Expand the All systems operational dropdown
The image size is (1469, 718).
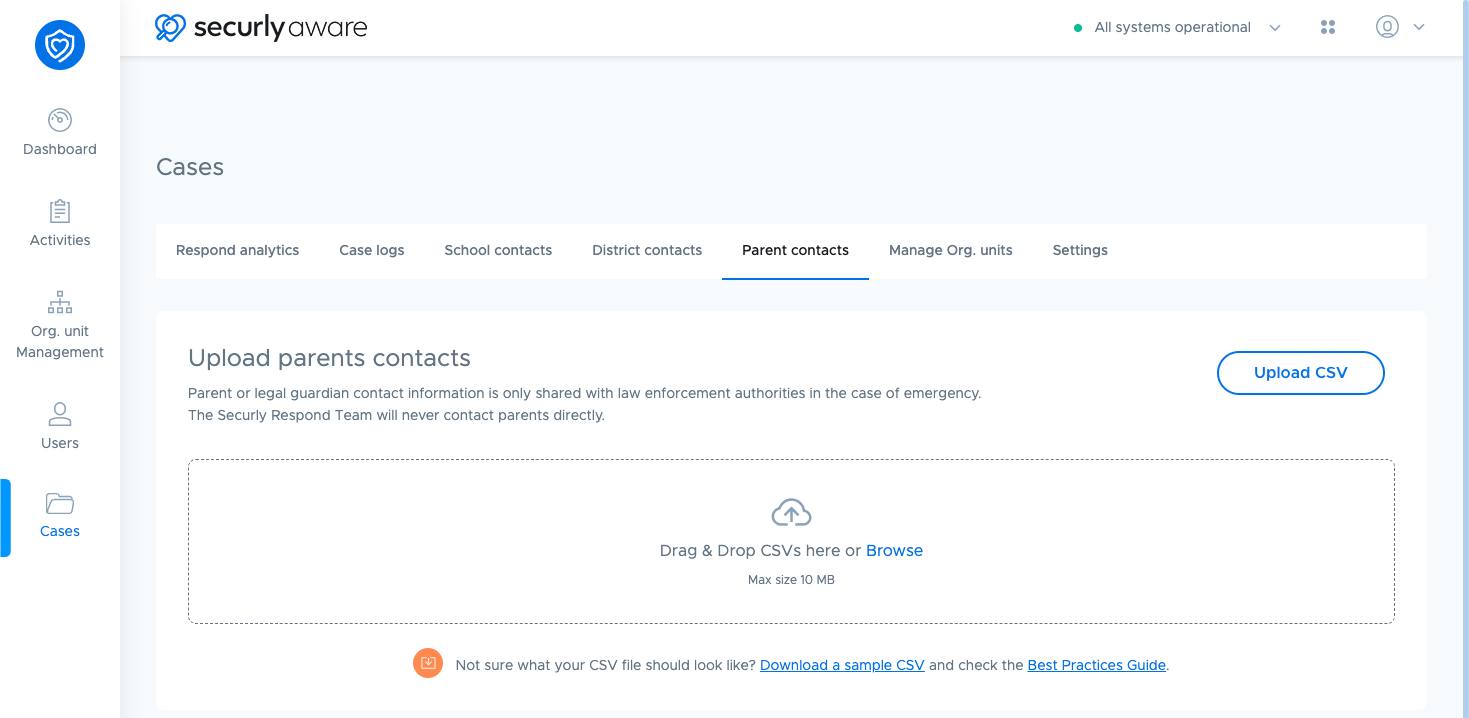[1177, 28]
